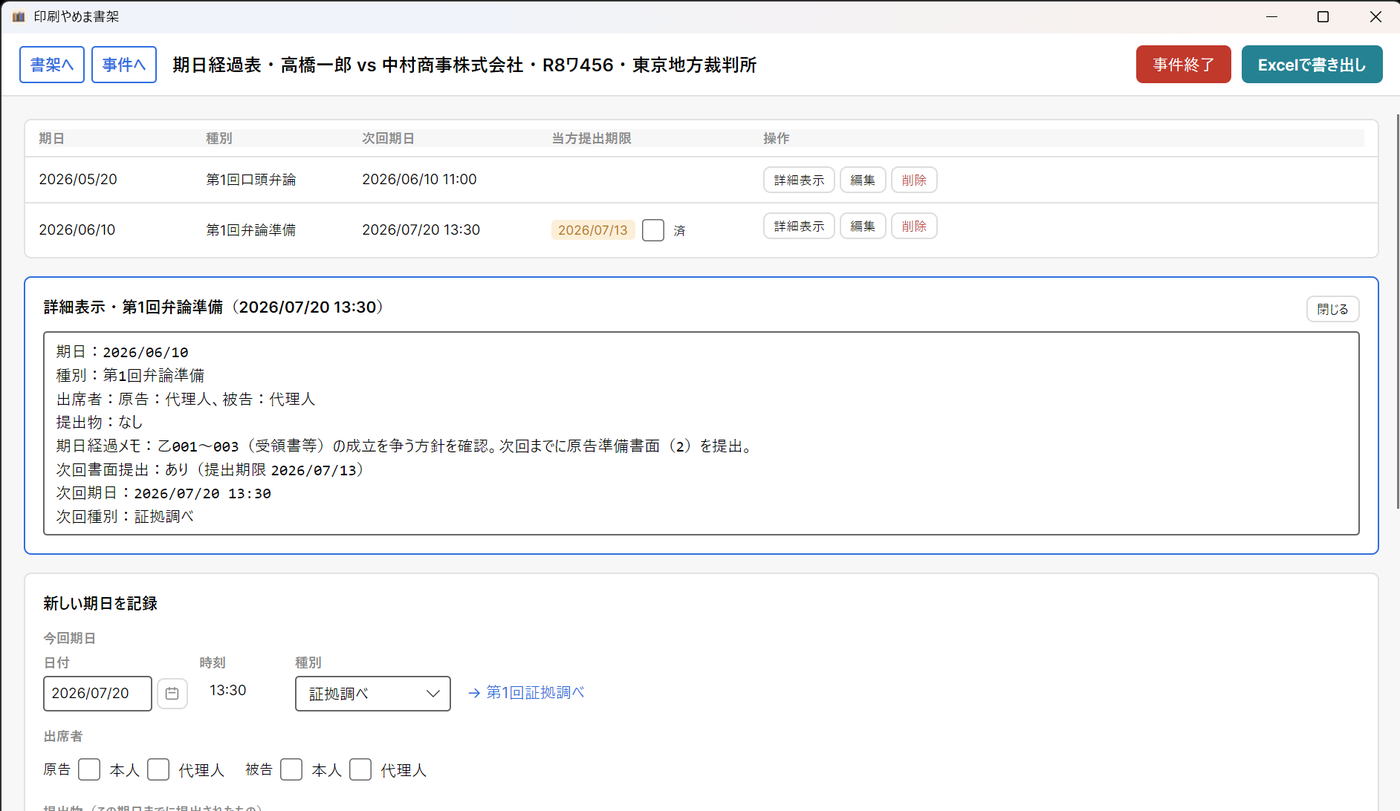The image size is (1400, 811).
Task: Click the 次回期日 column header
Action: (x=388, y=138)
